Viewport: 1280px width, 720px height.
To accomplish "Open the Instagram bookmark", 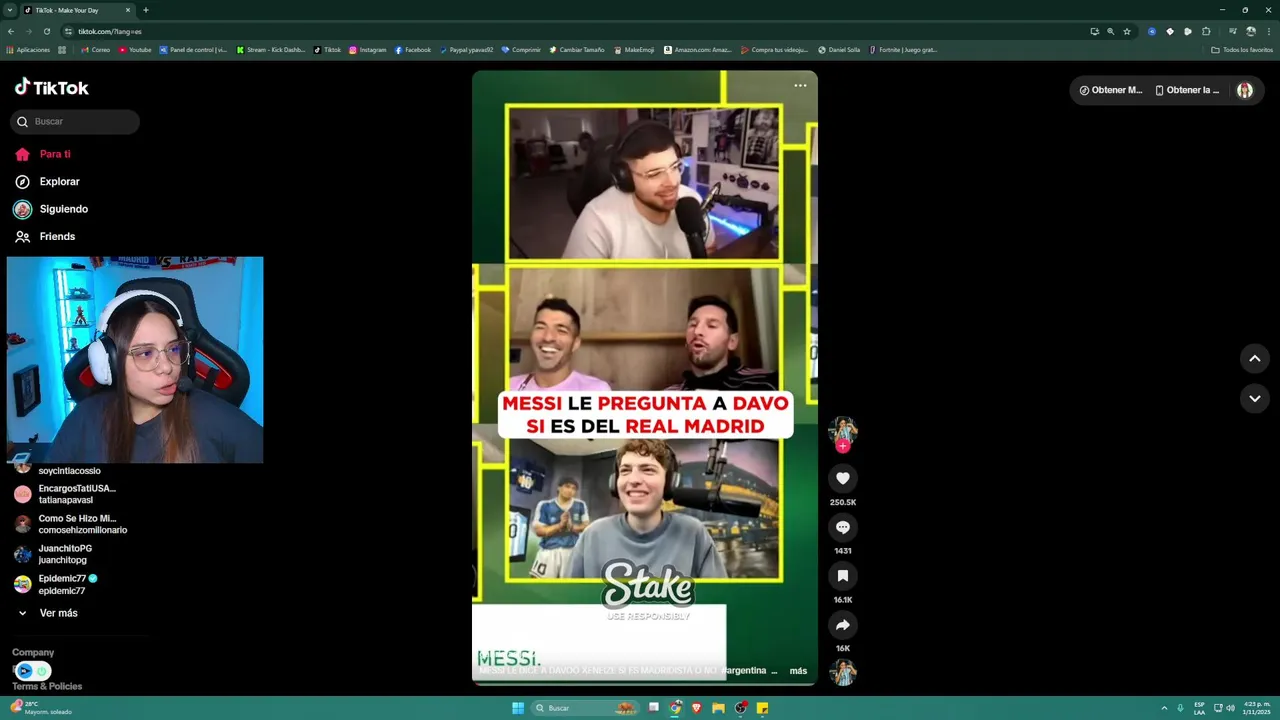I will (x=368, y=49).
